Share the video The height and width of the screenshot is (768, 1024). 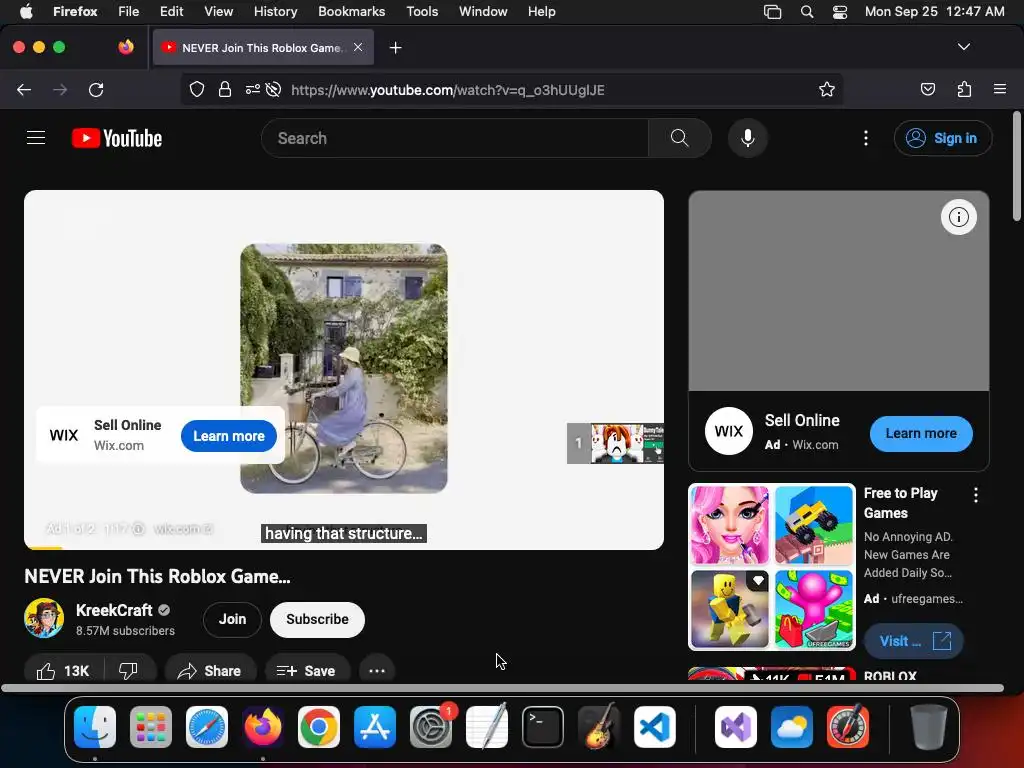tap(210, 671)
